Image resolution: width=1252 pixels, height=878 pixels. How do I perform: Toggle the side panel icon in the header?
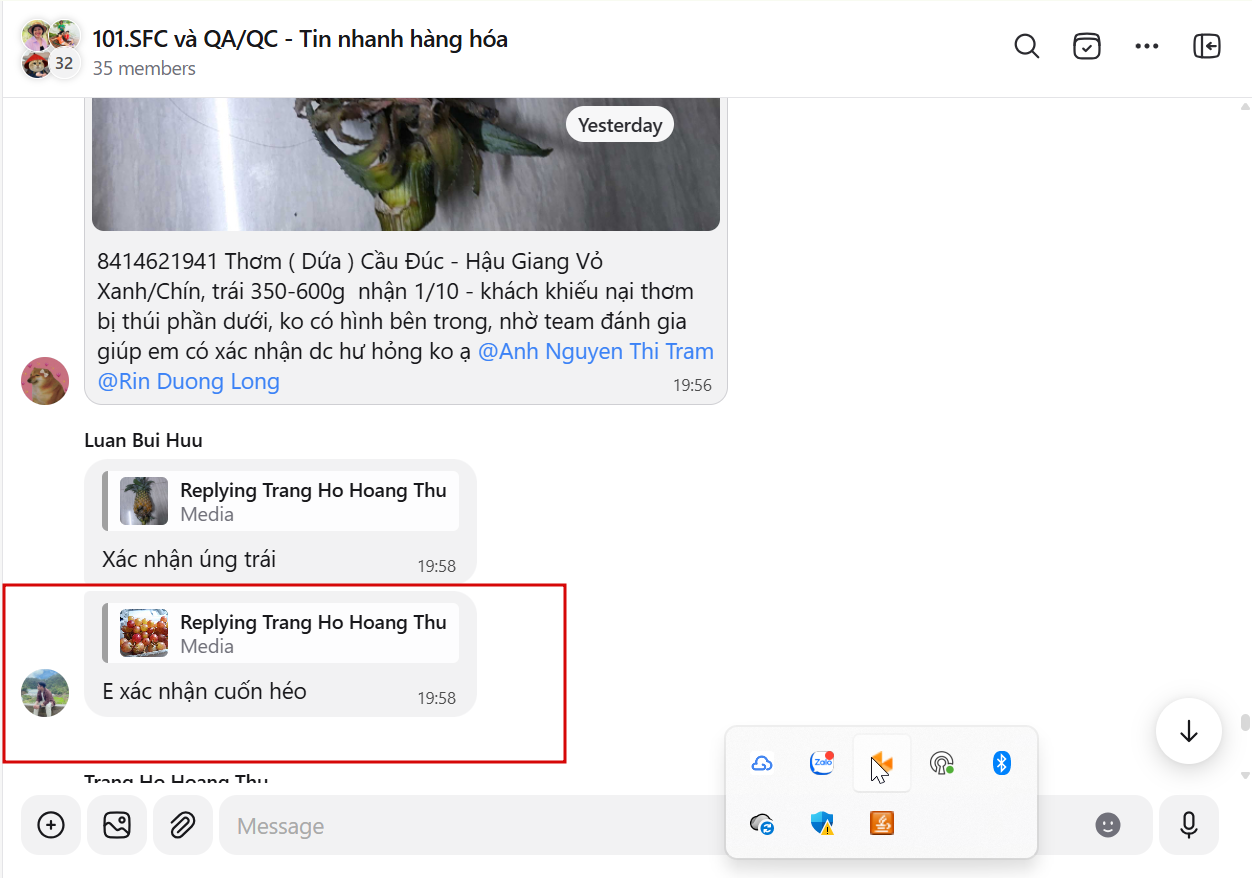click(1207, 47)
